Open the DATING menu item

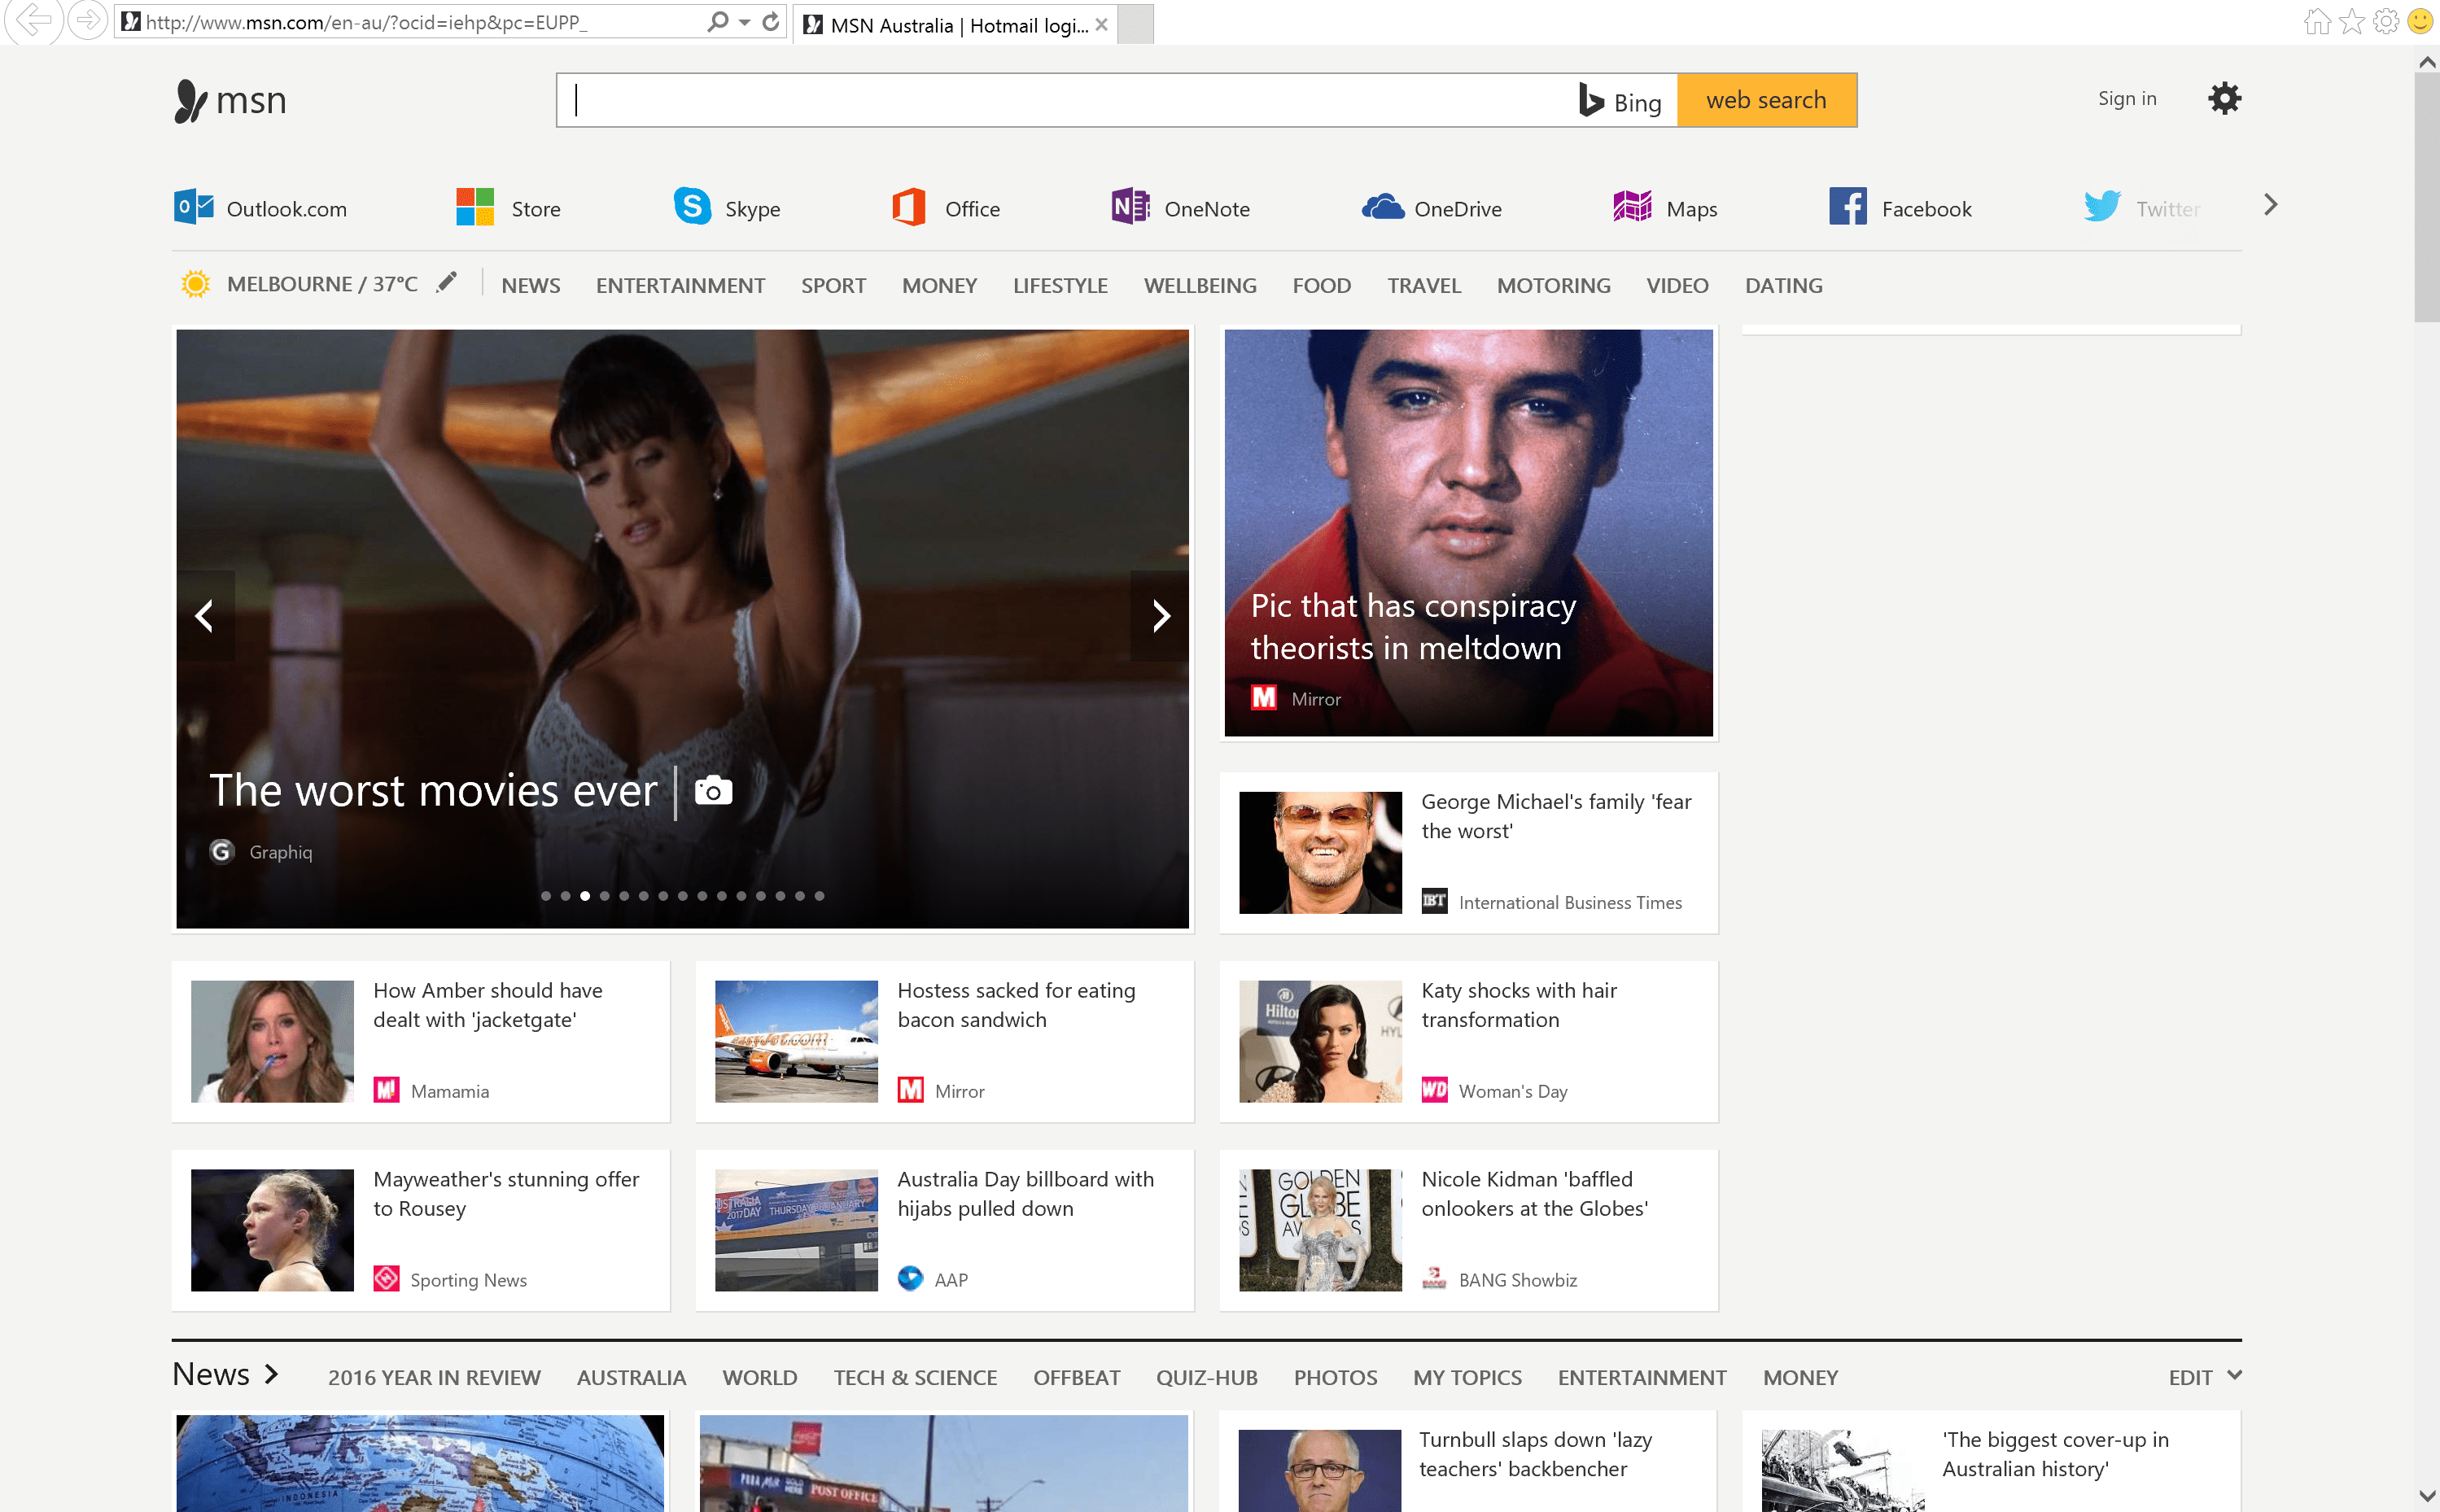click(x=1783, y=286)
